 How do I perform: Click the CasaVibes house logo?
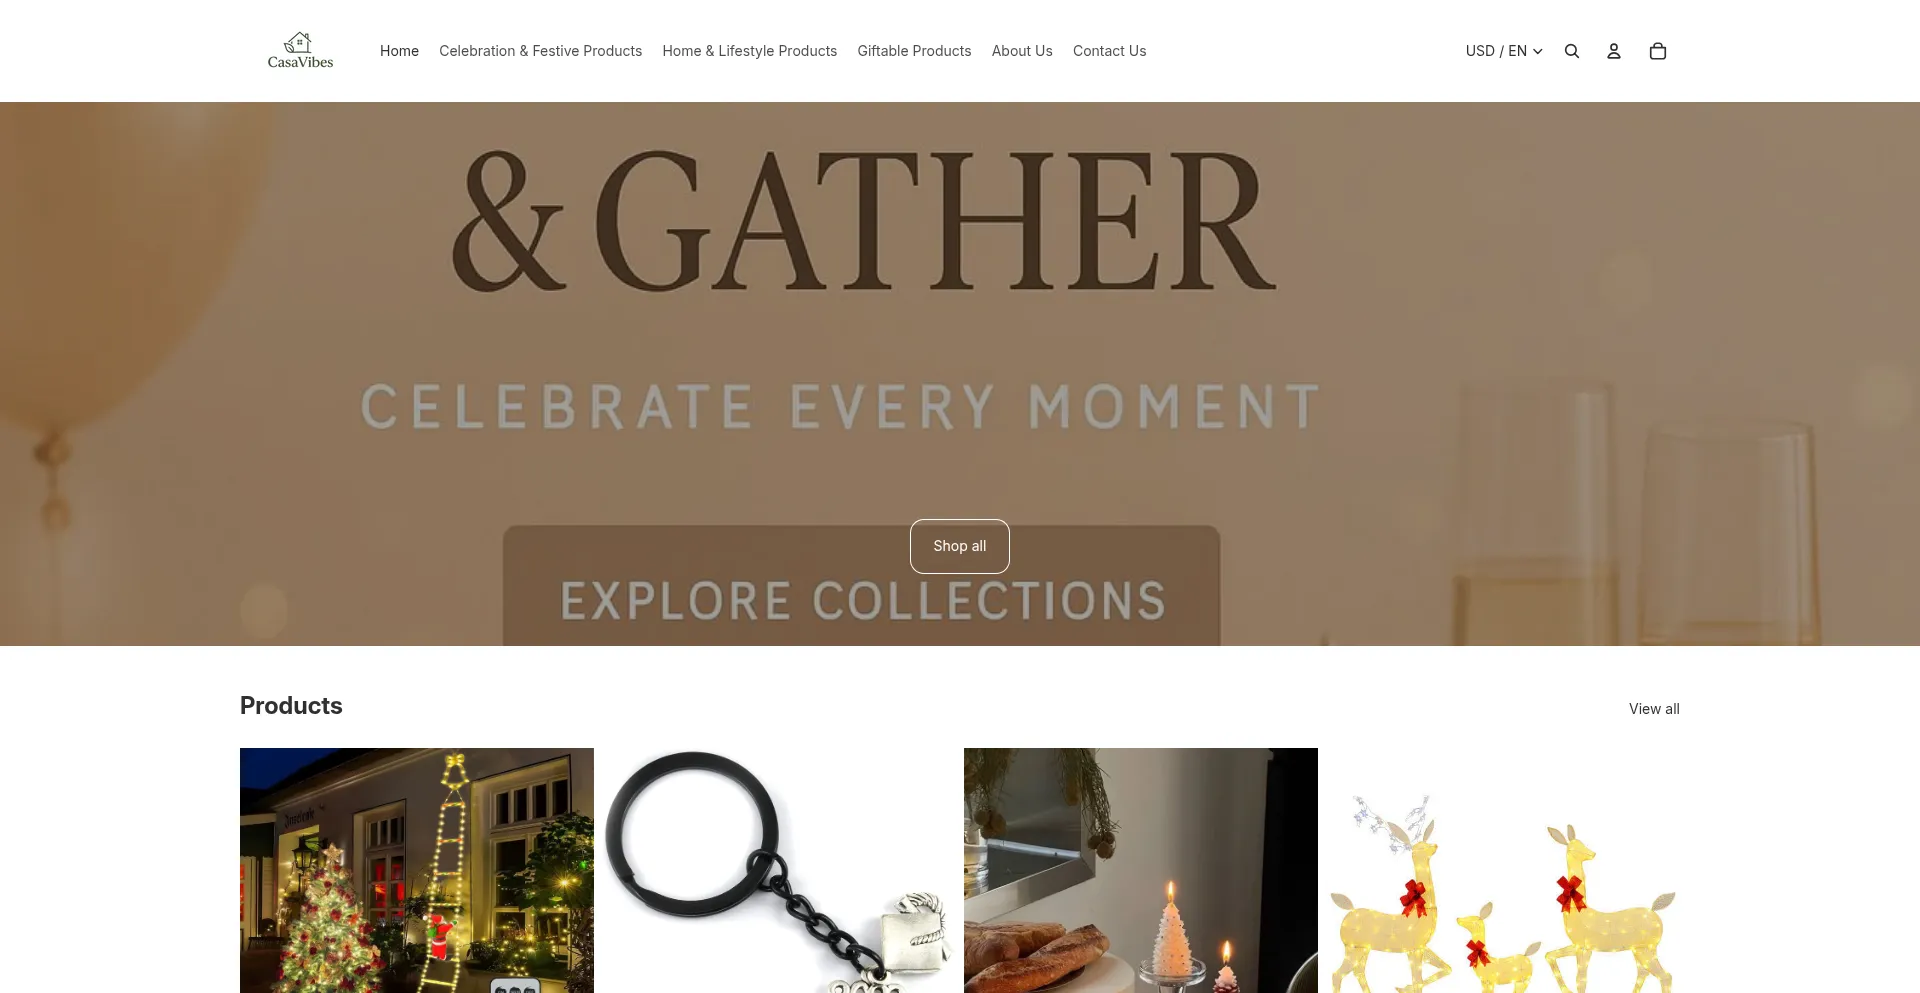point(300,50)
